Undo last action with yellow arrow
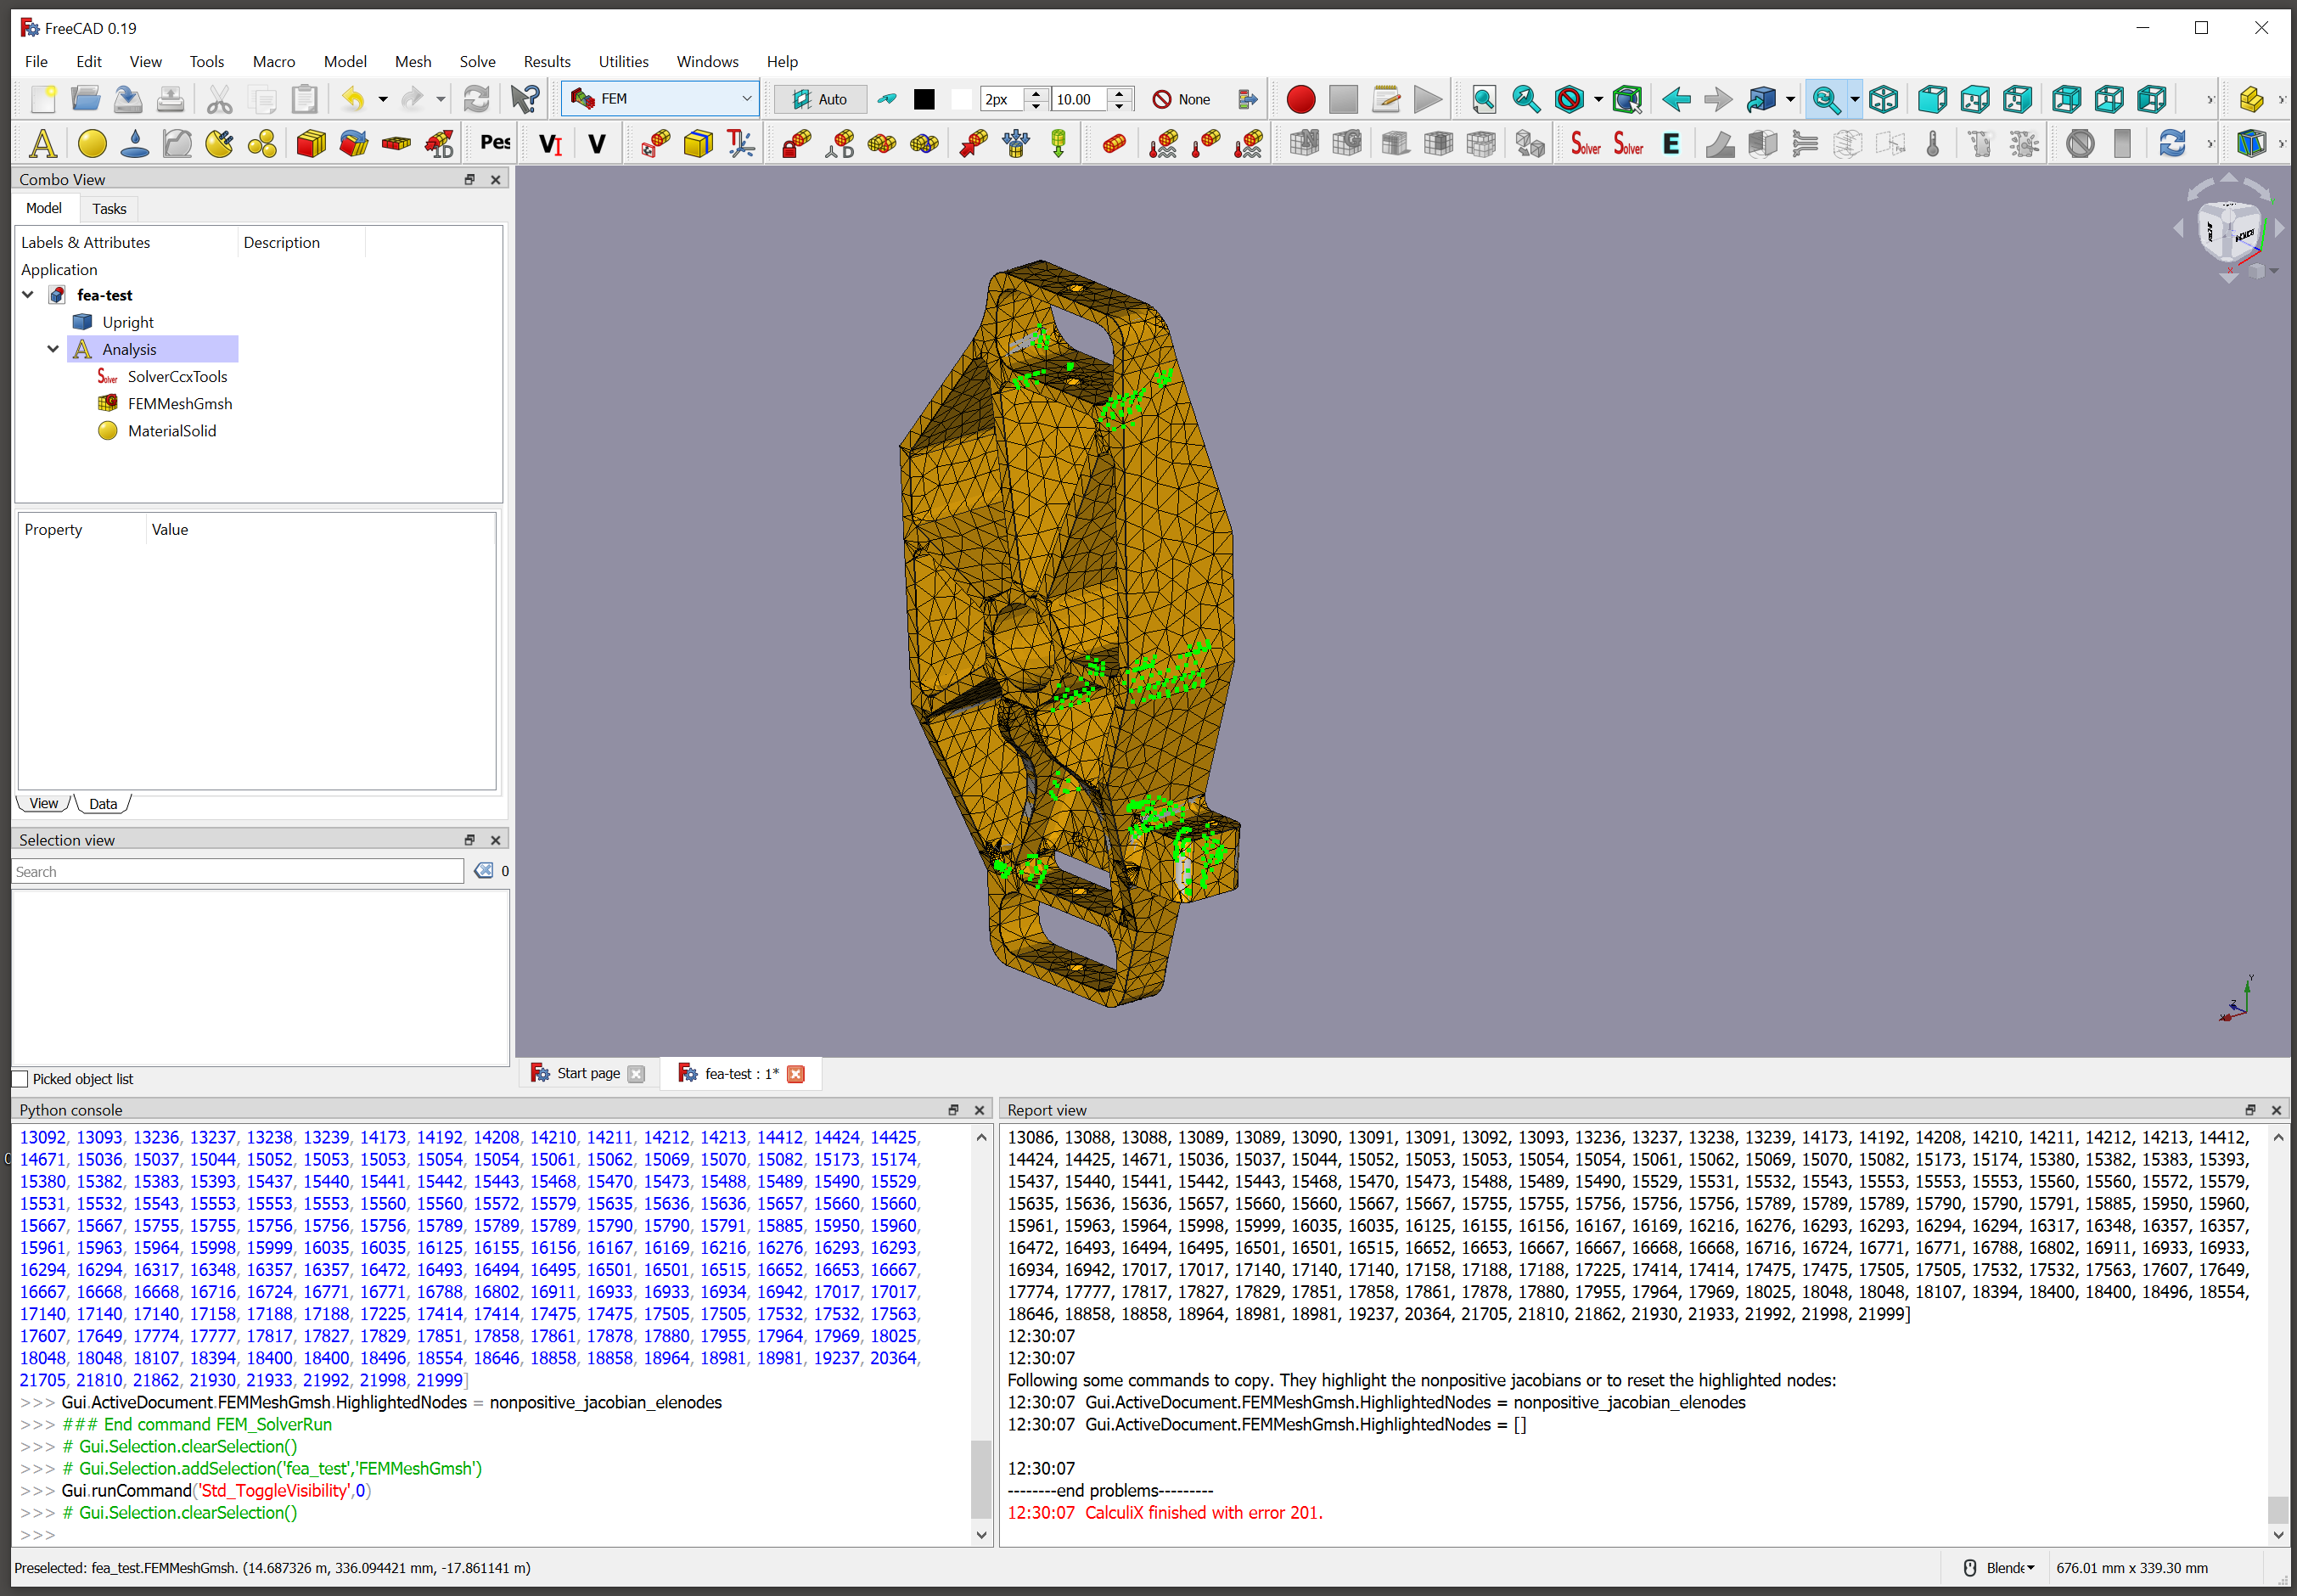2297x1596 pixels. [353, 99]
